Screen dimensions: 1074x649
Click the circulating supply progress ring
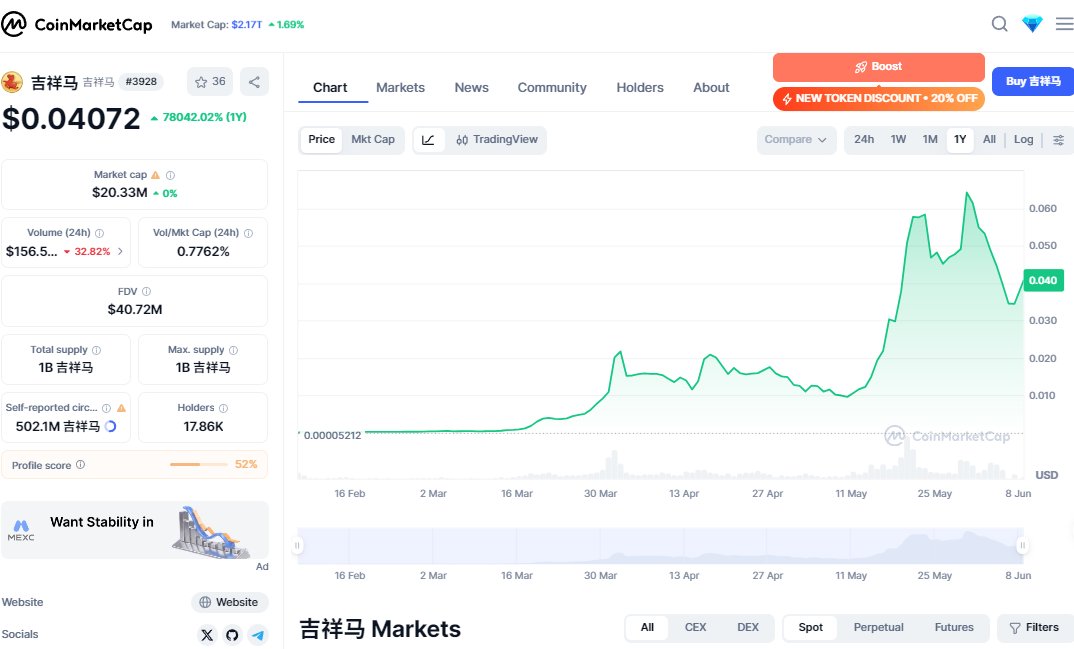(110, 426)
